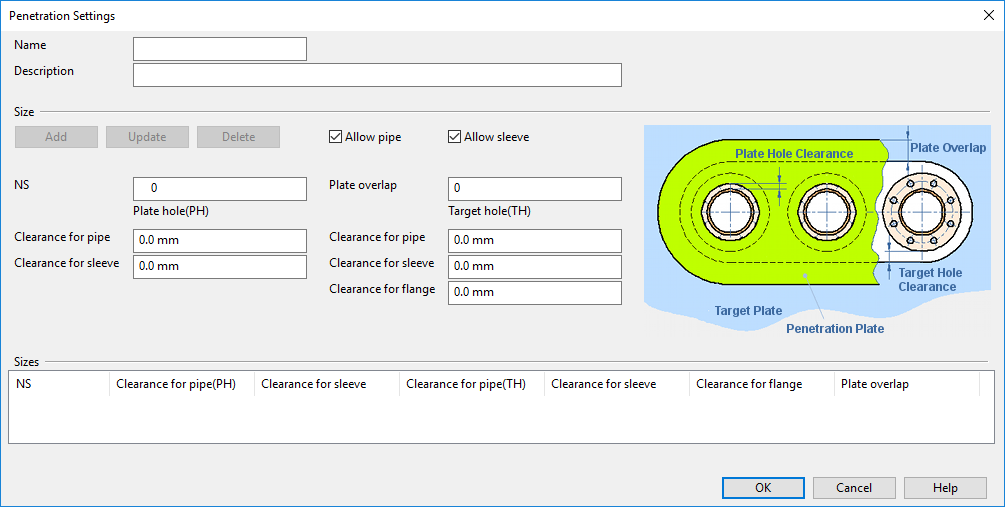Close the Penetration Settings dialog
The height and width of the screenshot is (507, 1005).
(x=987, y=15)
